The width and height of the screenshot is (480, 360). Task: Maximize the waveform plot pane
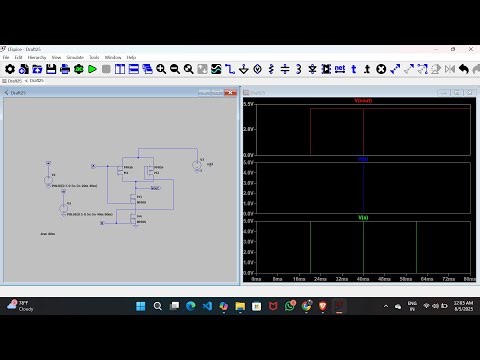pos(457,93)
